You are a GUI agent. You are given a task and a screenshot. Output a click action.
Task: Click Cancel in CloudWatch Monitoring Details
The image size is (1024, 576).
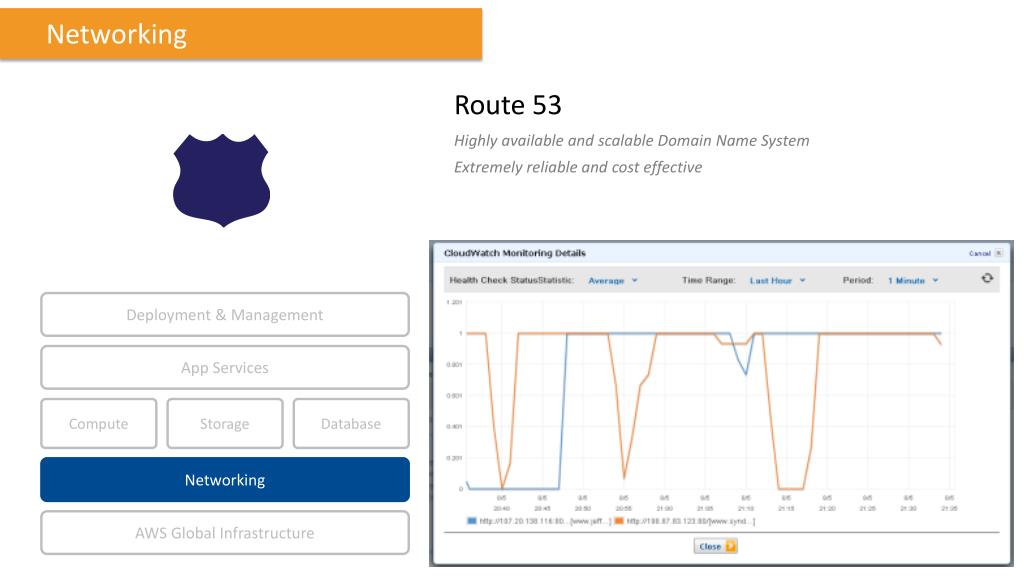(980, 253)
